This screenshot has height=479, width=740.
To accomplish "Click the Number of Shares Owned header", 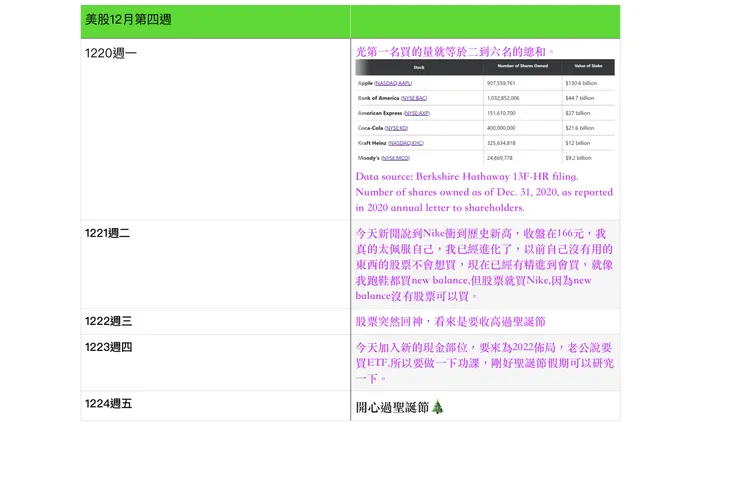I will tap(522, 66).
